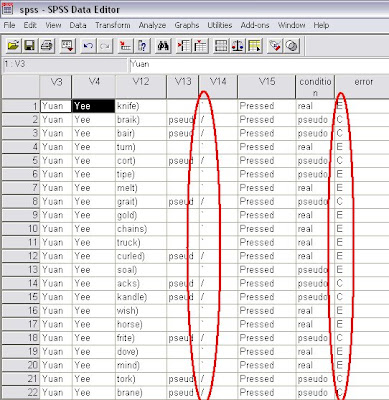389x400 pixels.
Task: Click the 'knife)' cell
Action: tap(141, 106)
